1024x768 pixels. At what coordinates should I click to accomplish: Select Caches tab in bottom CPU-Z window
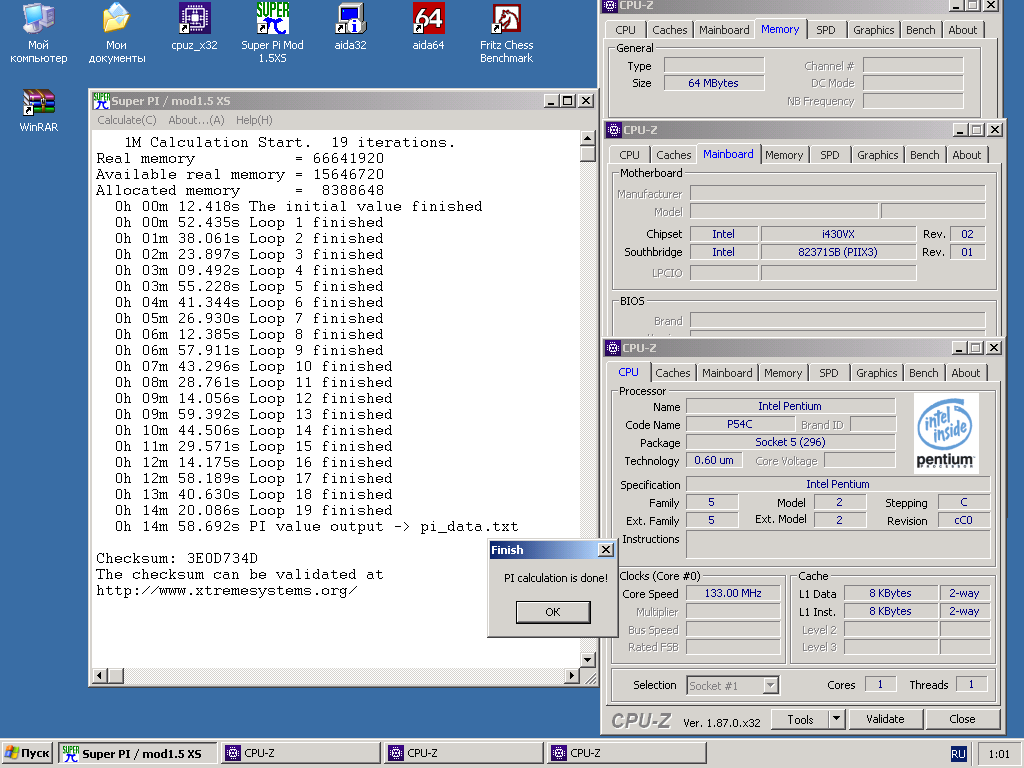[673, 373]
